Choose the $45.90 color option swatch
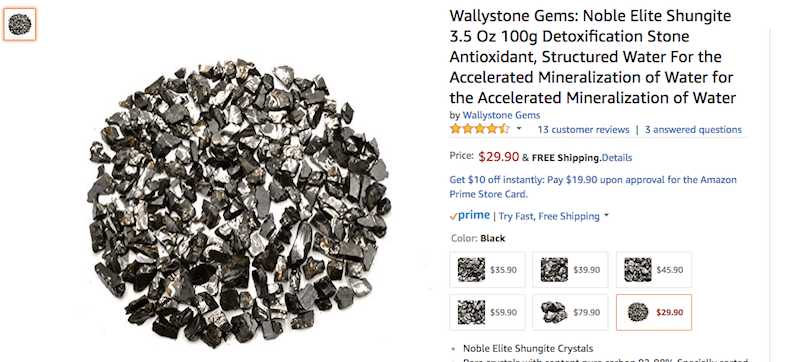 [x=653, y=269]
